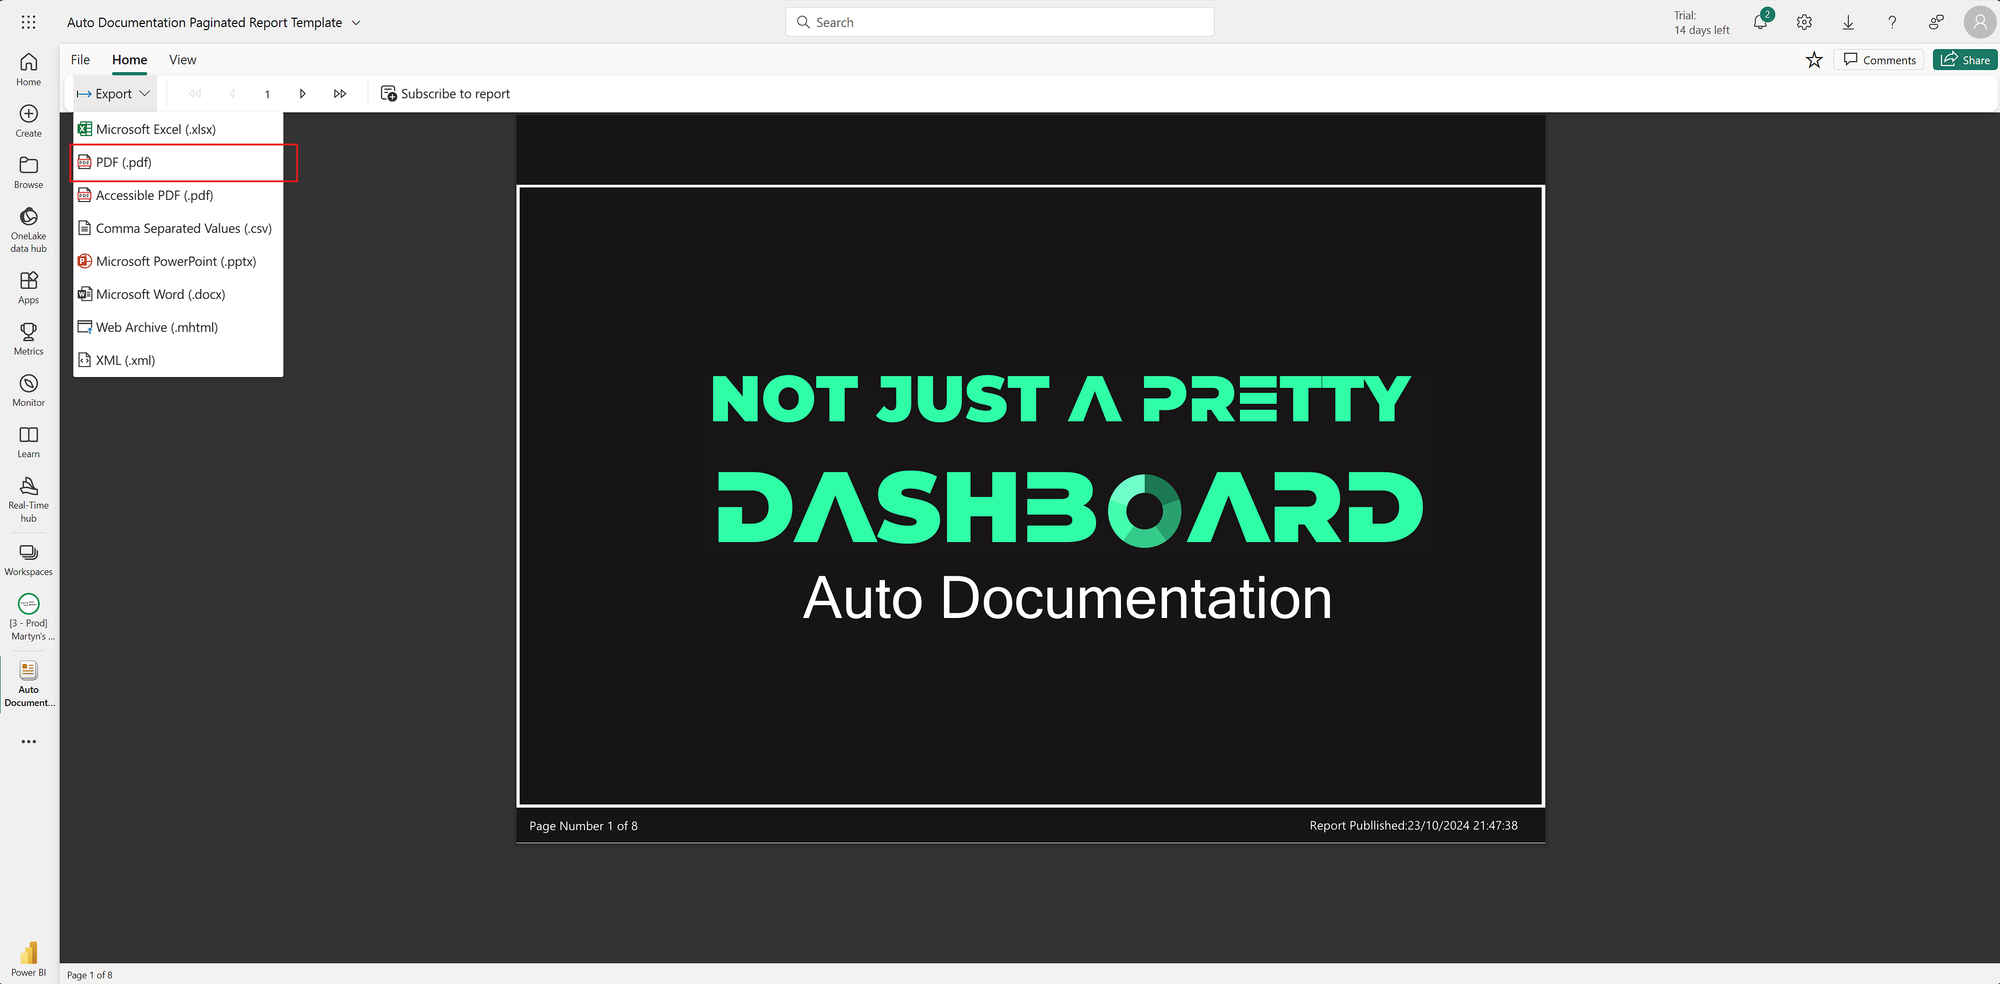Viewport: 2000px width, 984px height.
Task: Open Learn book icon
Action: pos(28,441)
